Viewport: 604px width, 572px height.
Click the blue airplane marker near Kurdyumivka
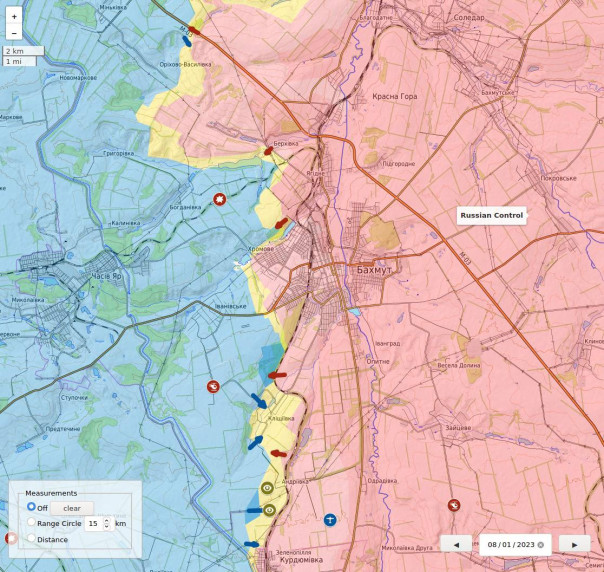point(330,519)
